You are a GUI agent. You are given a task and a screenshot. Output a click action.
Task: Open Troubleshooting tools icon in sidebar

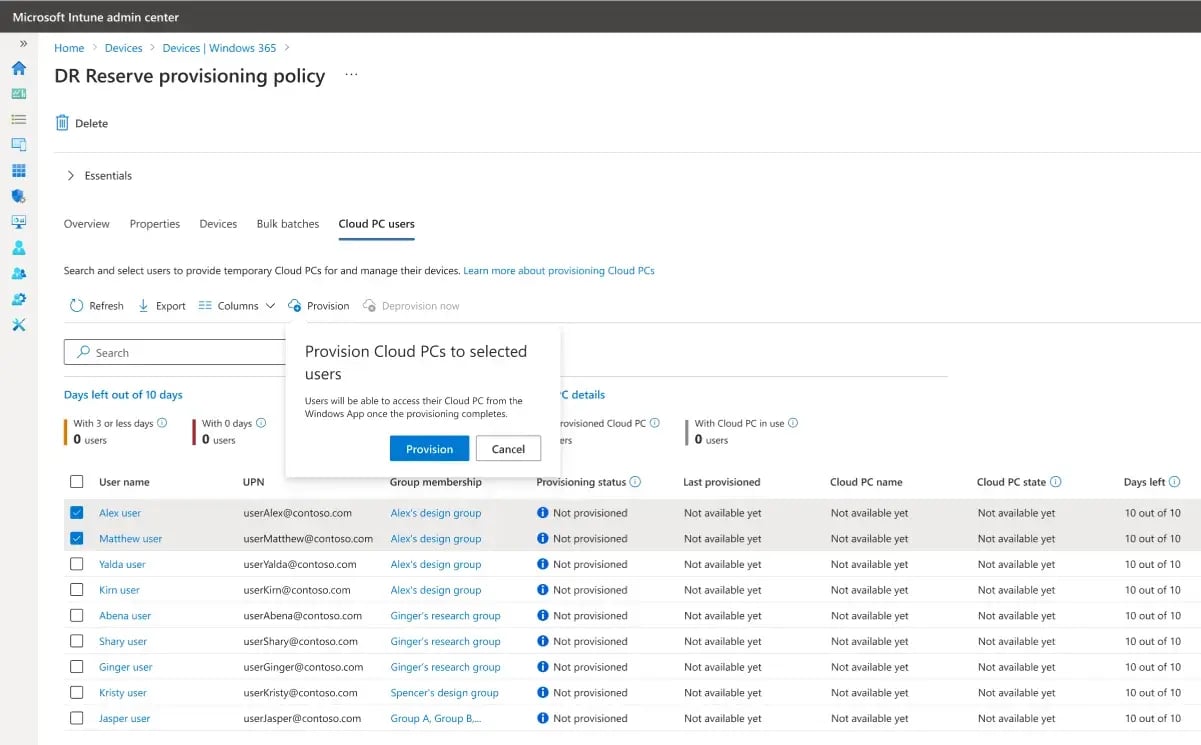[18, 325]
